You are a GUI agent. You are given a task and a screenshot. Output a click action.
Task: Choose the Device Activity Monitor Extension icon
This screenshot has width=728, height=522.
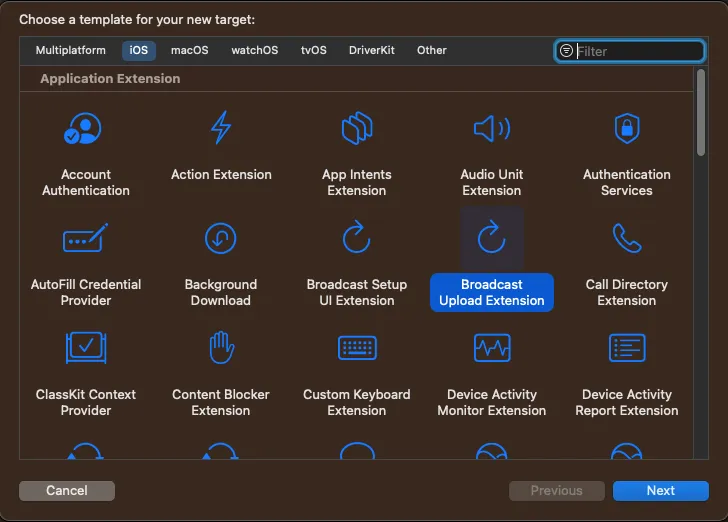point(492,348)
